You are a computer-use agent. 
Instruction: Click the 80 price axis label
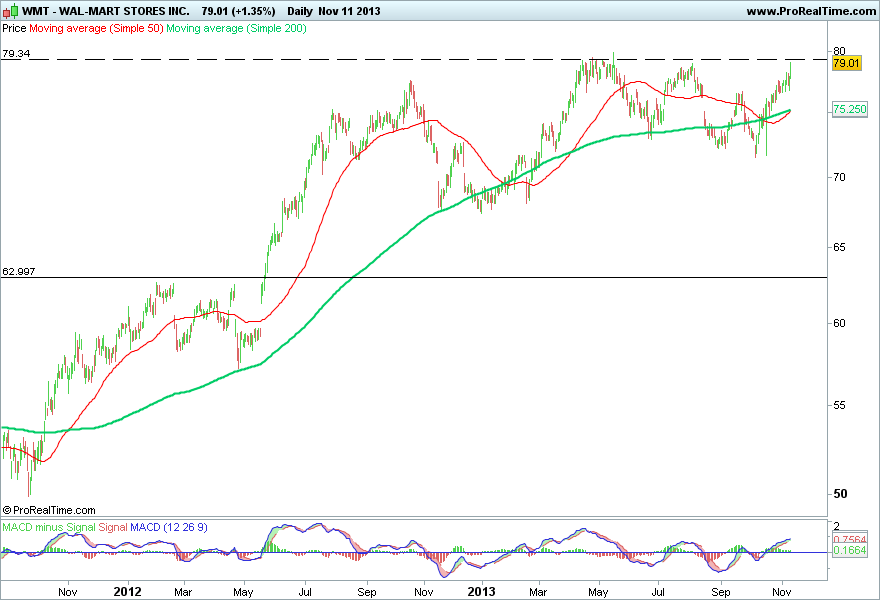tap(840, 51)
